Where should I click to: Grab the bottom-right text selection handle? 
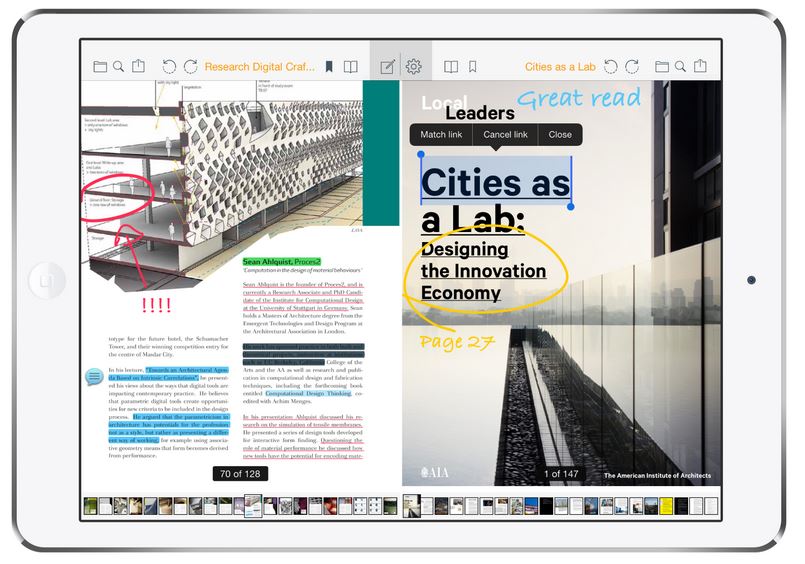coord(570,206)
